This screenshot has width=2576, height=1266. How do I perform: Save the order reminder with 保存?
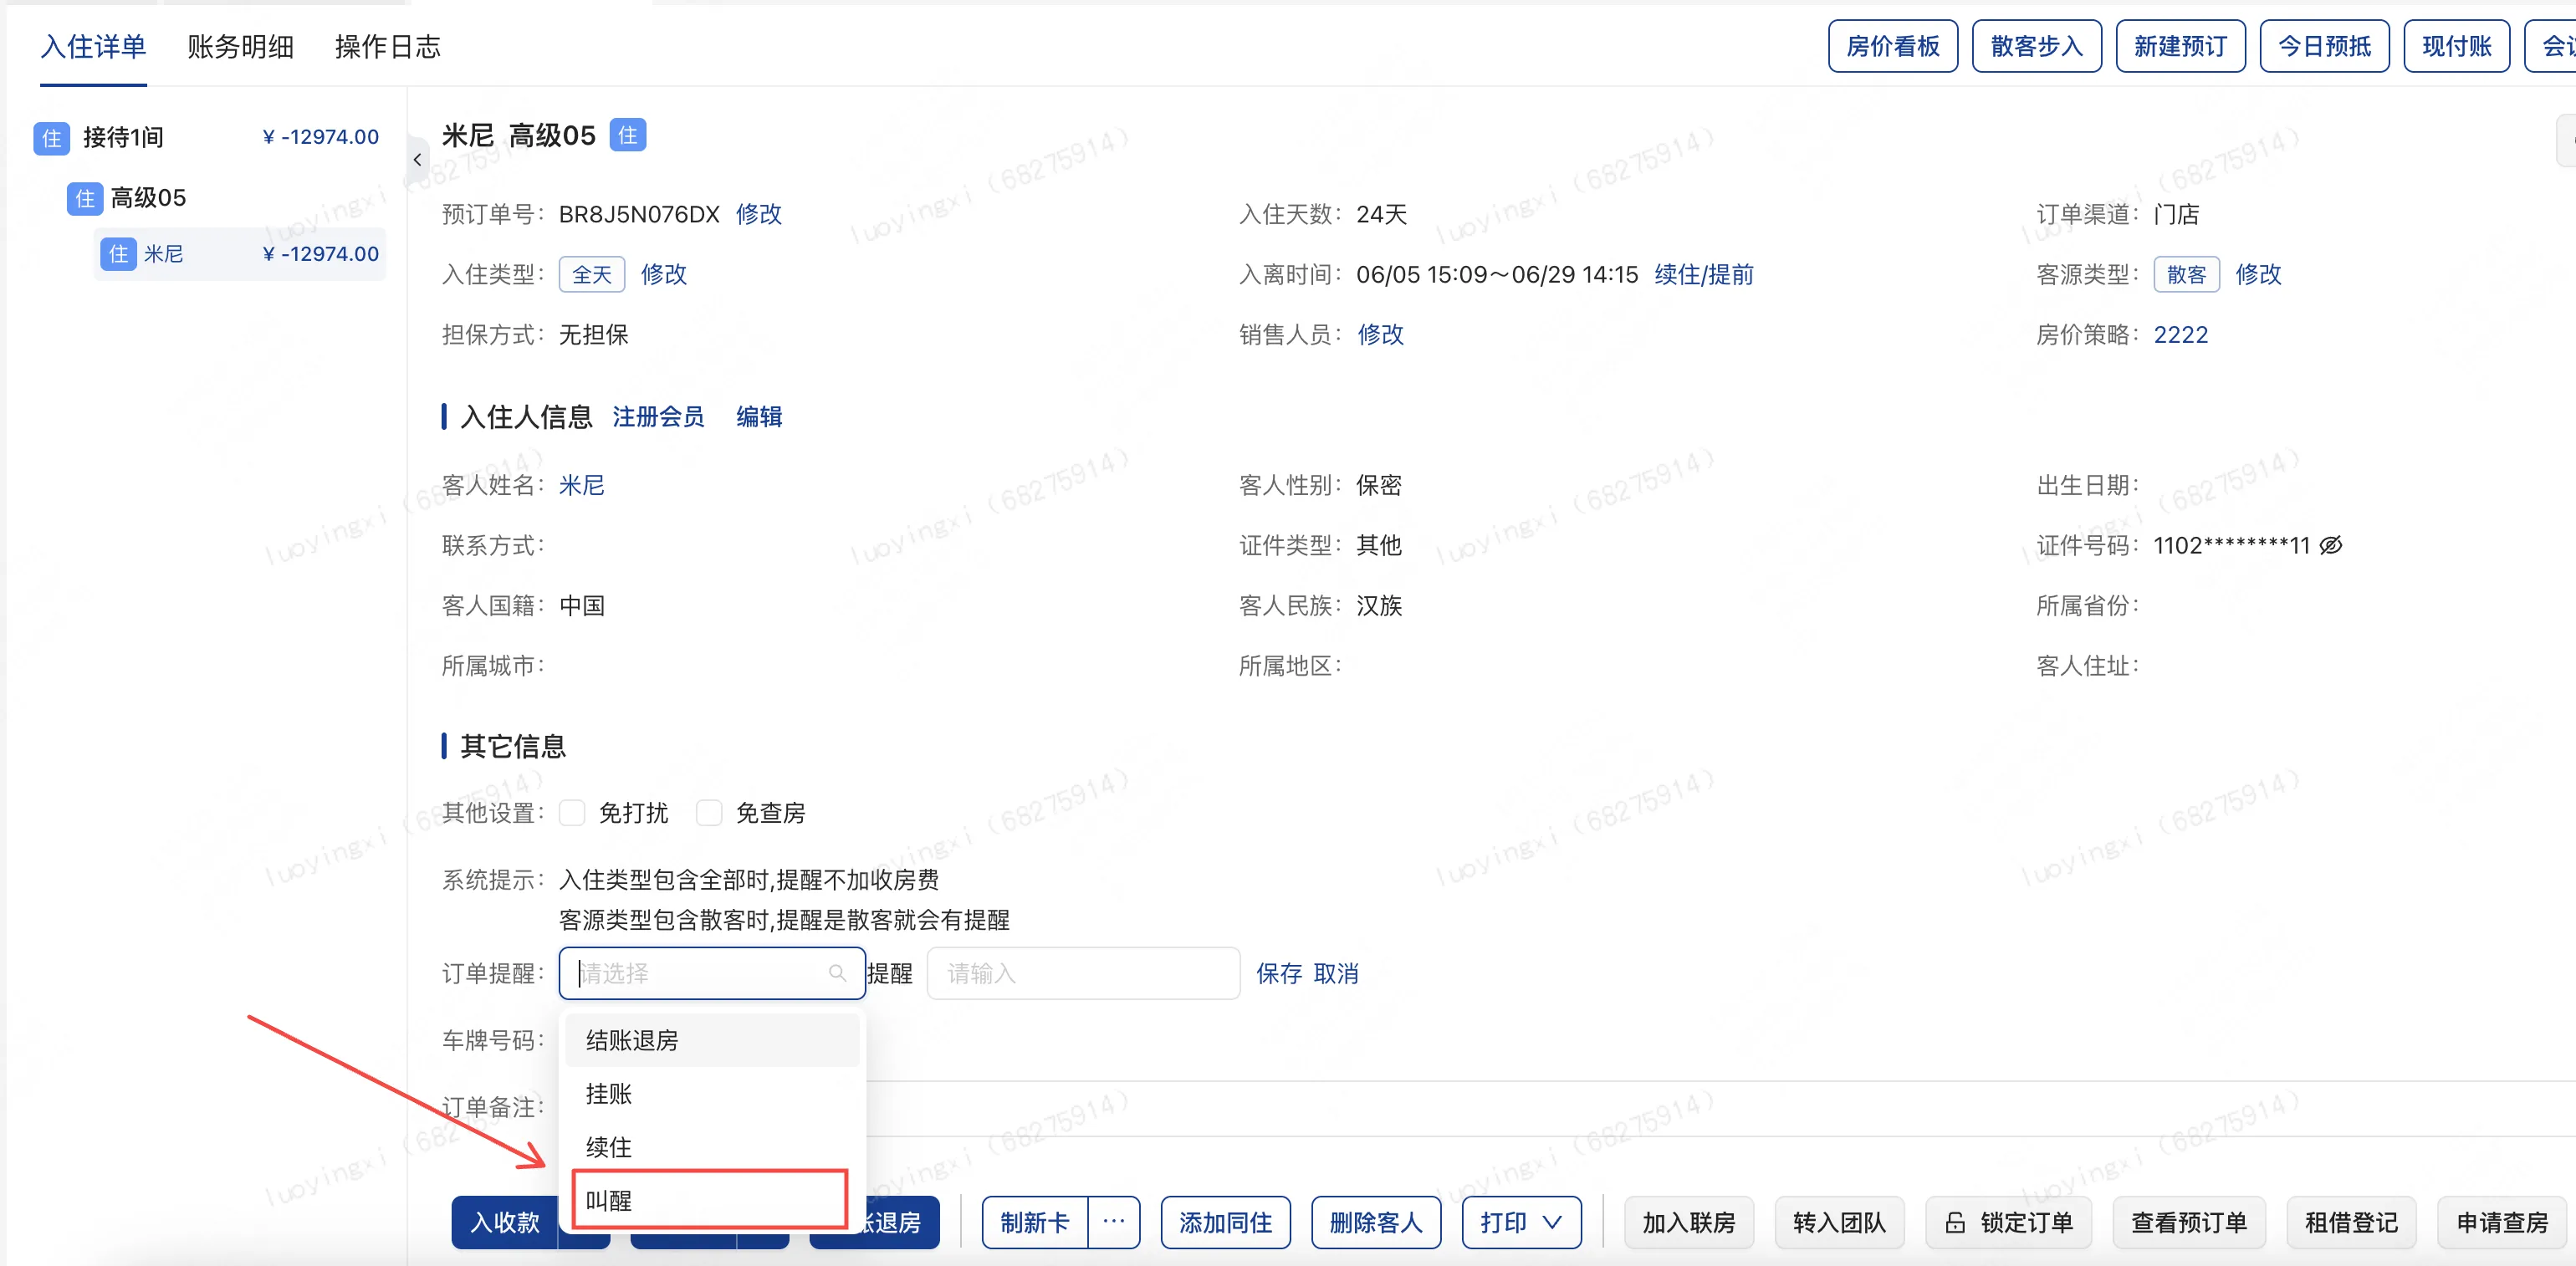click(1279, 973)
